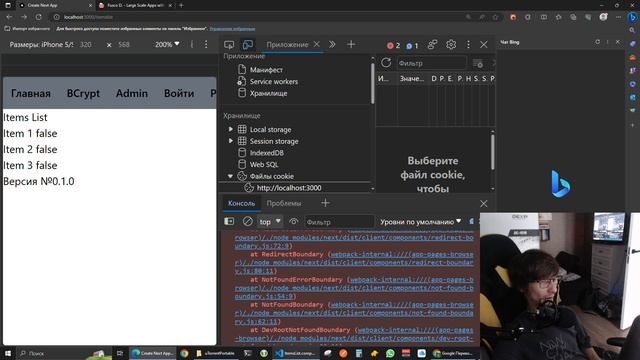
Task: Switch to the Приложение DevTools tab
Action: pyautogui.click(x=287, y=44)
